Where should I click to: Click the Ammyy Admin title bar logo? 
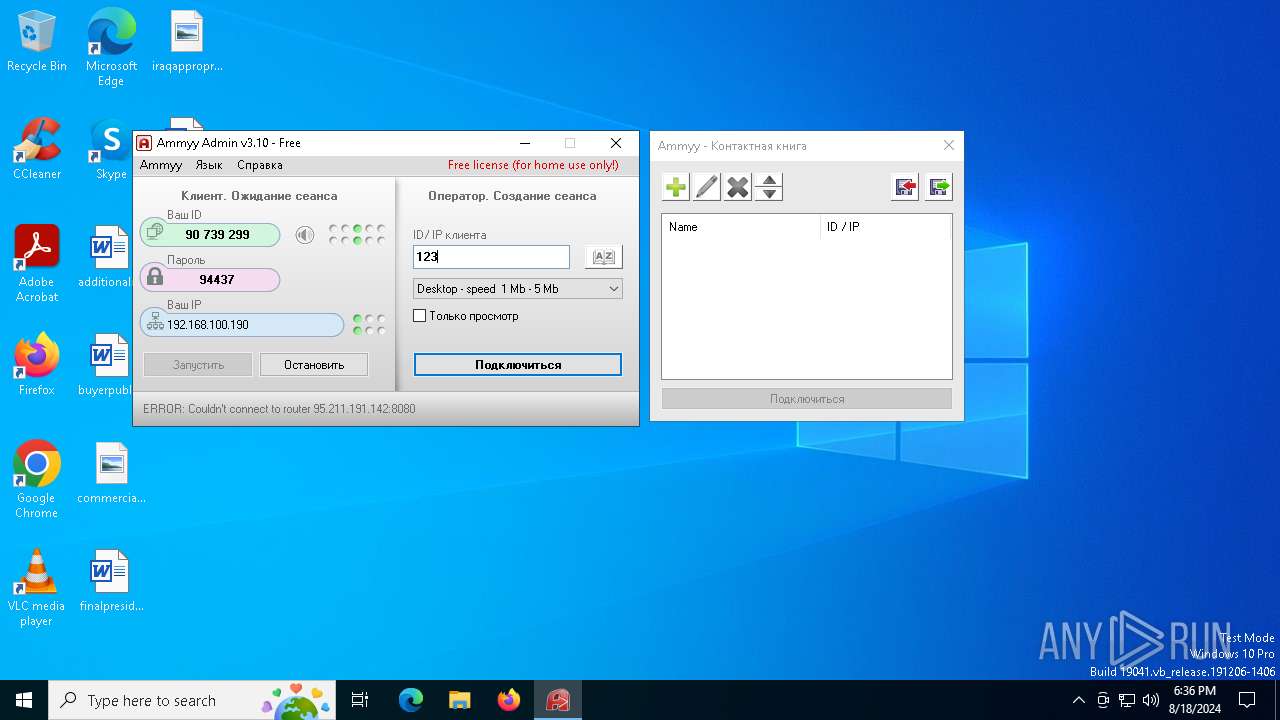(x=144, y=143)
